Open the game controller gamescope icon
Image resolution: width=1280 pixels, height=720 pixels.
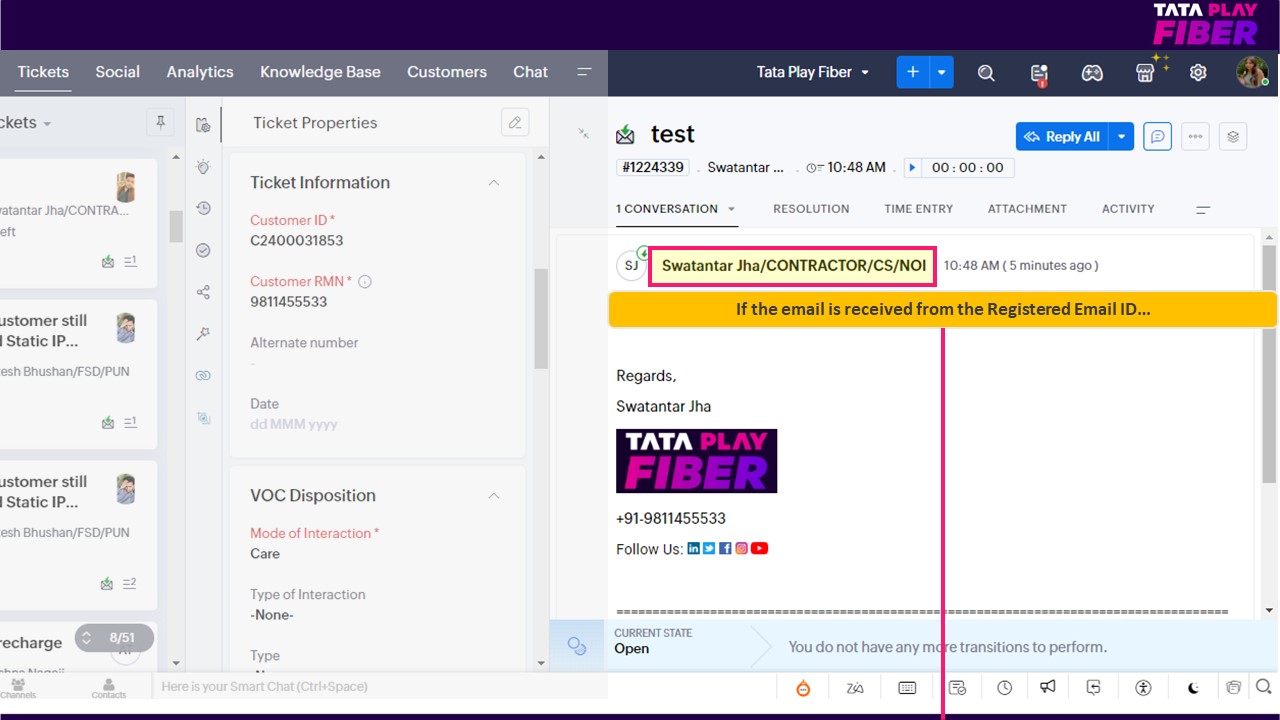pos(1092,73)
